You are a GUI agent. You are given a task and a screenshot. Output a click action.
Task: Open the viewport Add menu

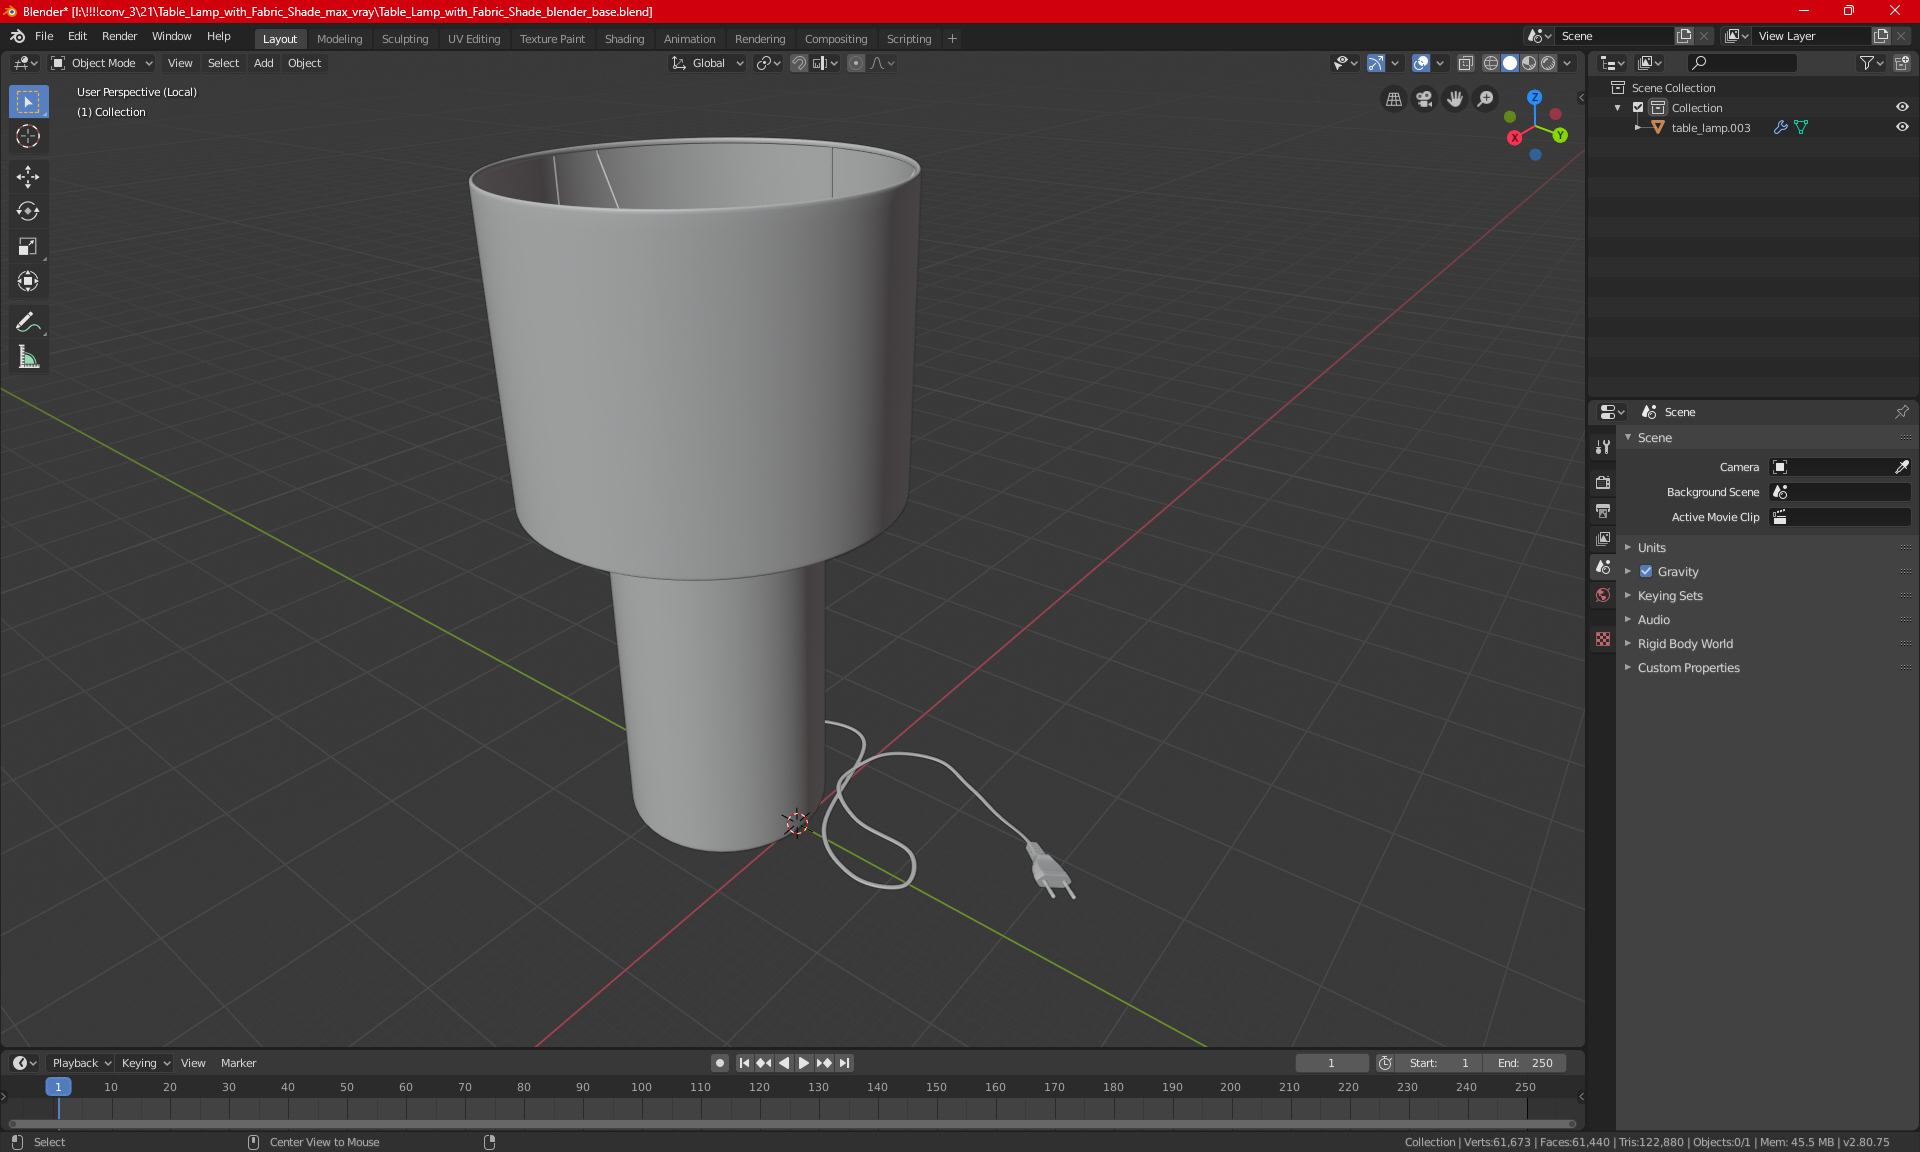[x=263, y=63]
